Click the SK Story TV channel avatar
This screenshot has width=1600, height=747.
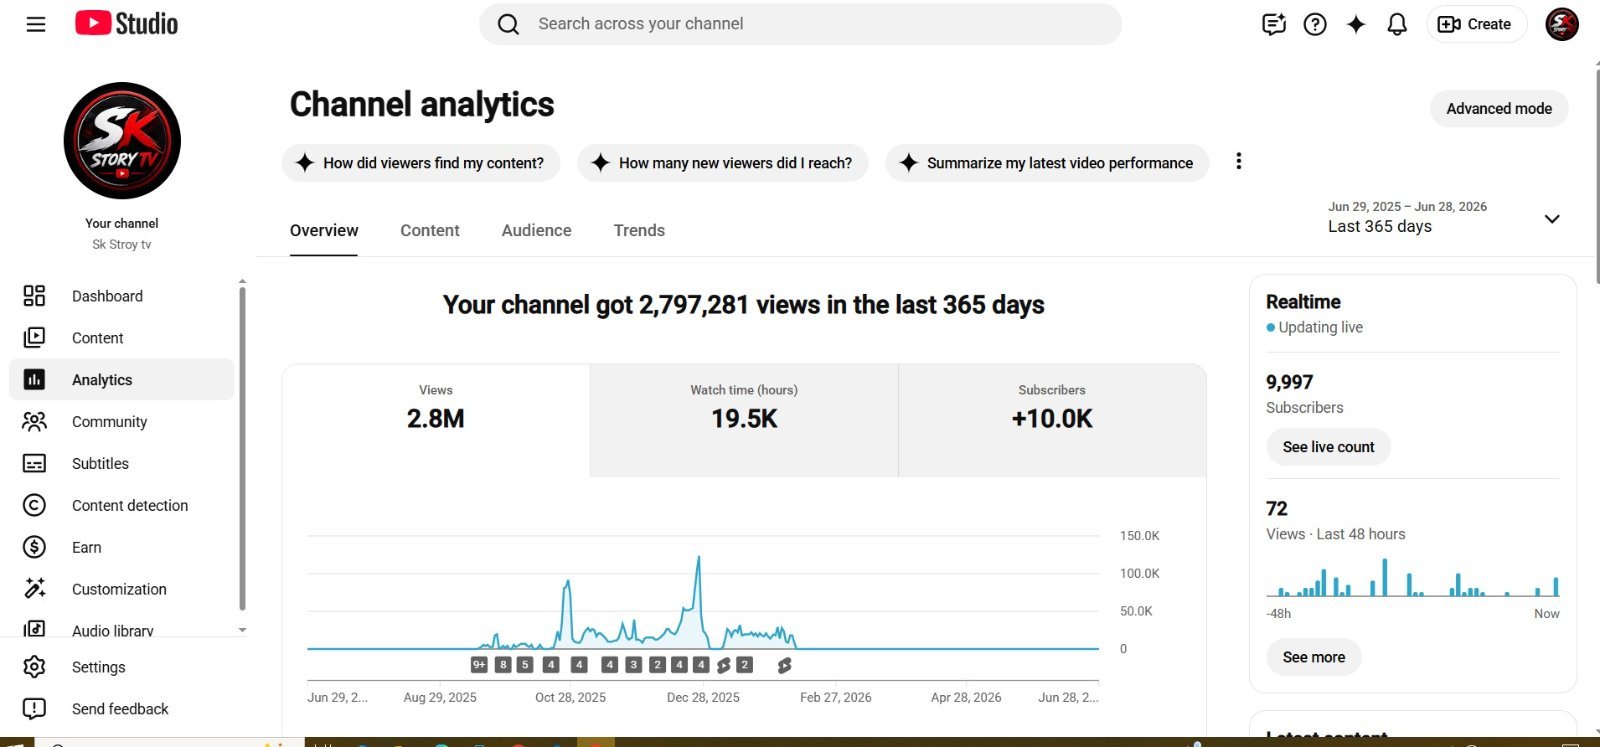(122, 140)
